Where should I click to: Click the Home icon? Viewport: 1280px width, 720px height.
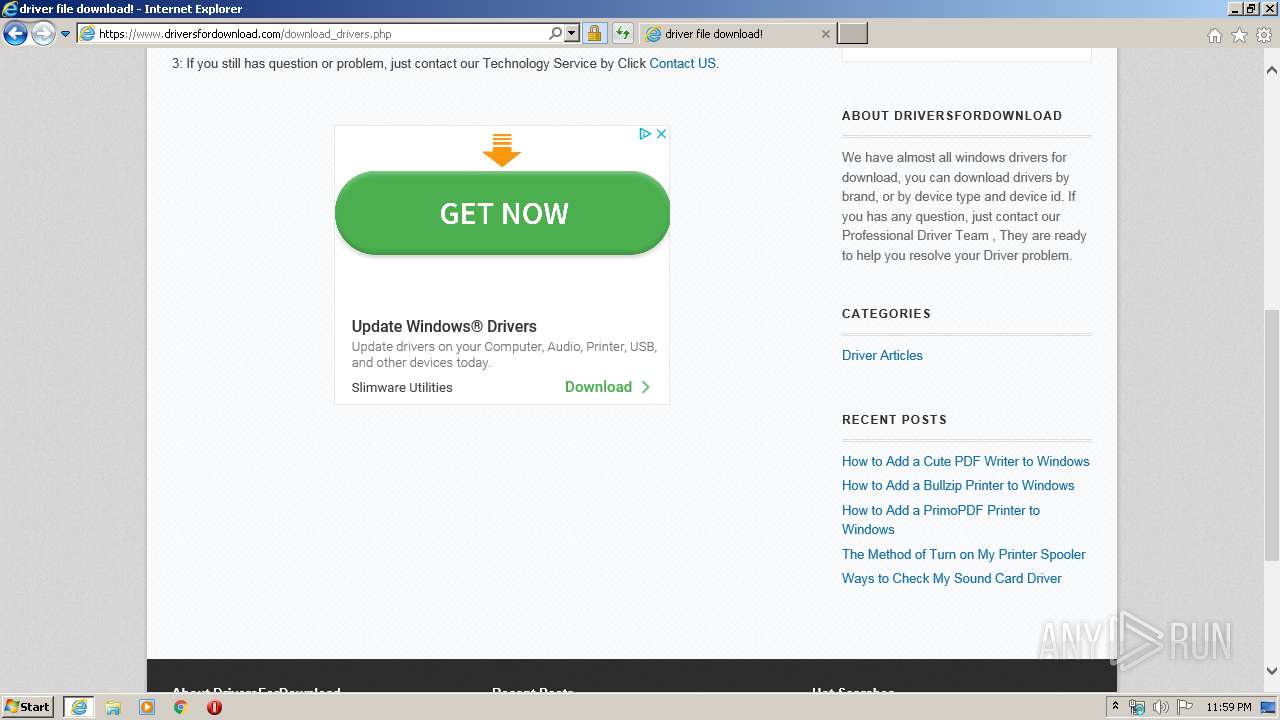point(1214,35)
